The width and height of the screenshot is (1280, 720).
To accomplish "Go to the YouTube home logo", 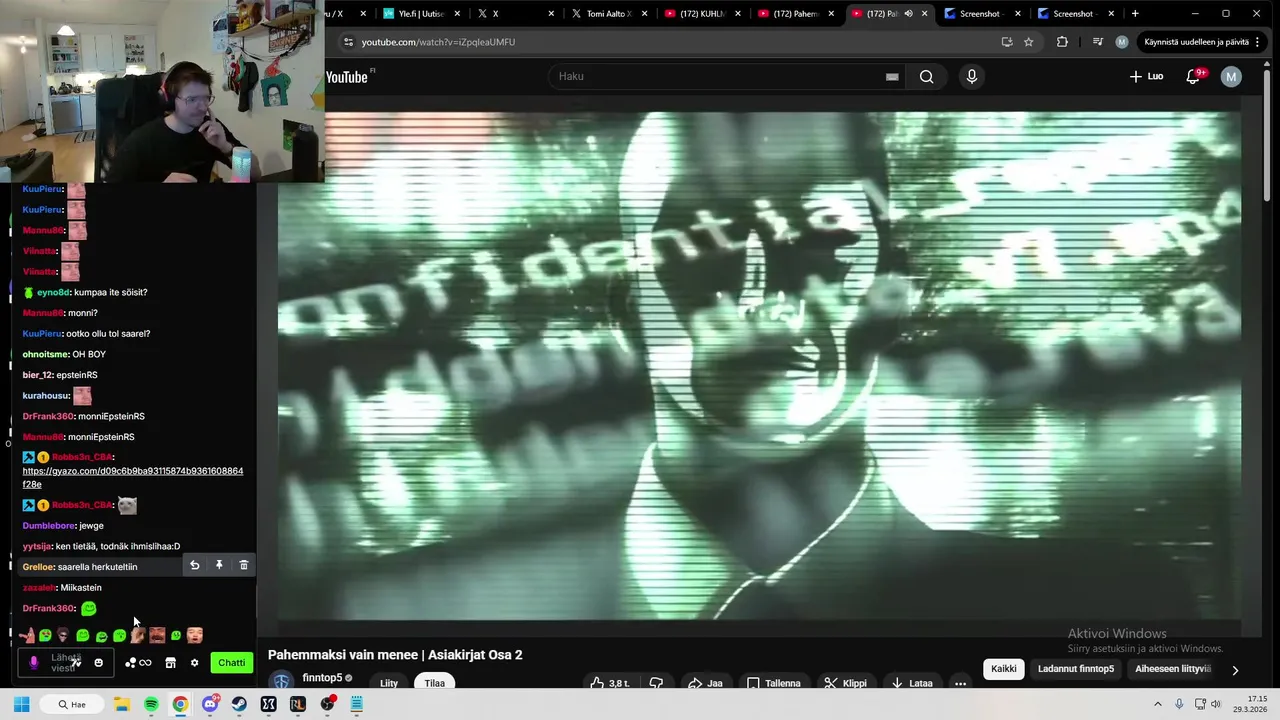I will coord(348,77).
